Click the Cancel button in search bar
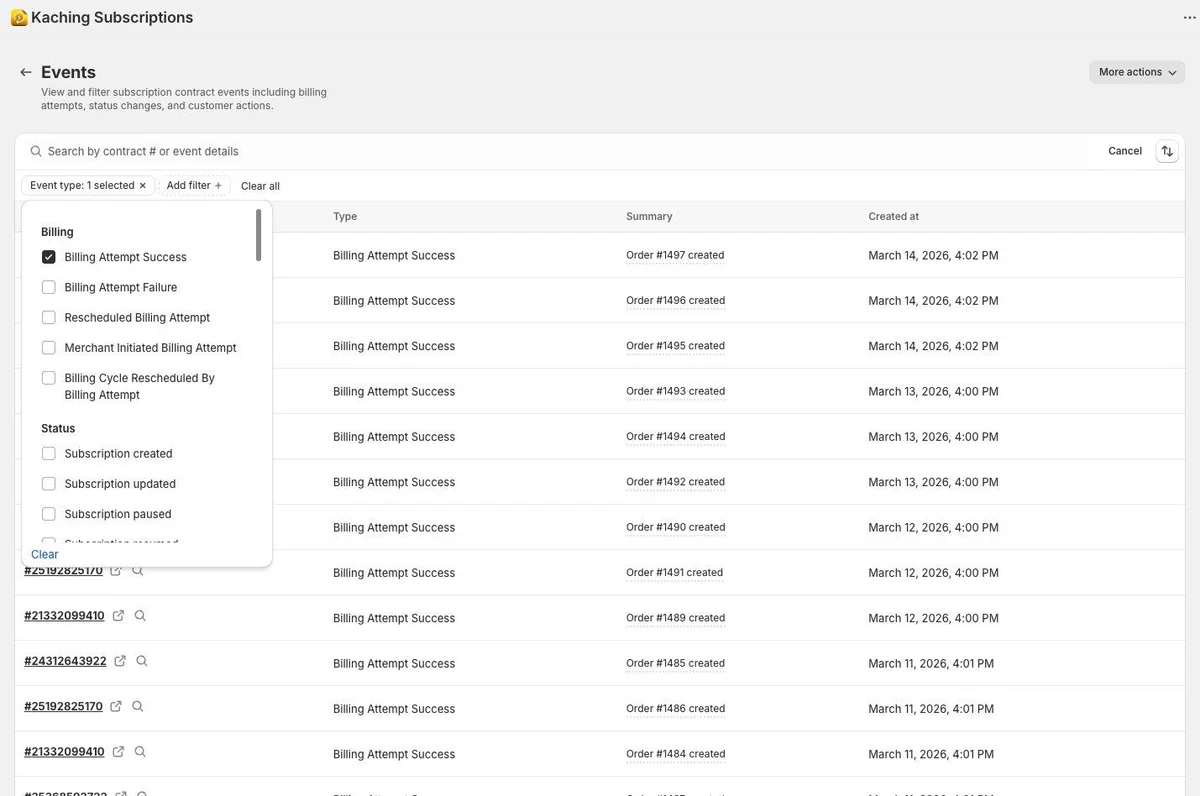 click(1125, 151)
